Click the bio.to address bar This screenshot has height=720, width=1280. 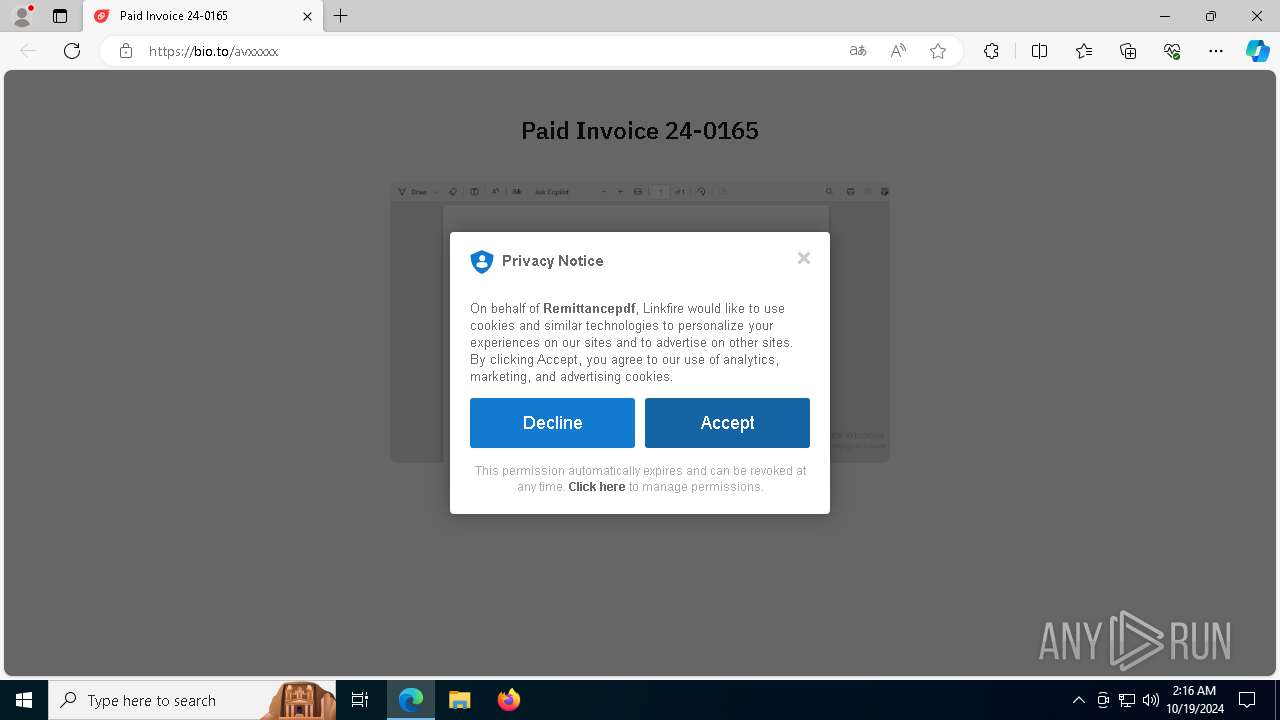click(480, 51)
